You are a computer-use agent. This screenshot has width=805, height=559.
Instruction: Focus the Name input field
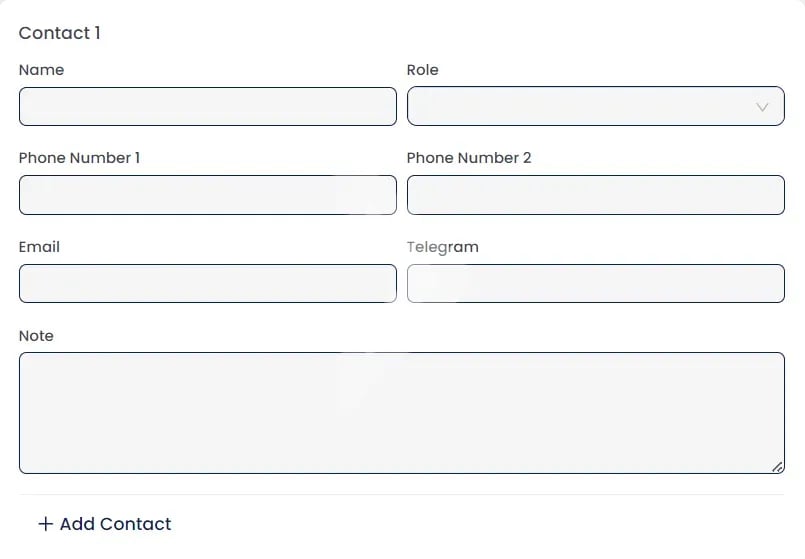[207, 106]
